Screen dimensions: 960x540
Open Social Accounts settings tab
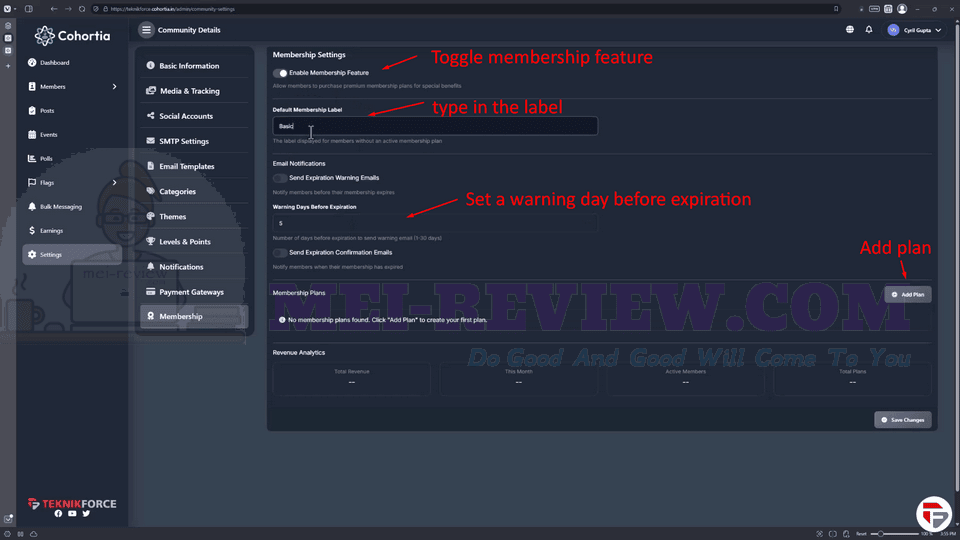coord(194,116)
